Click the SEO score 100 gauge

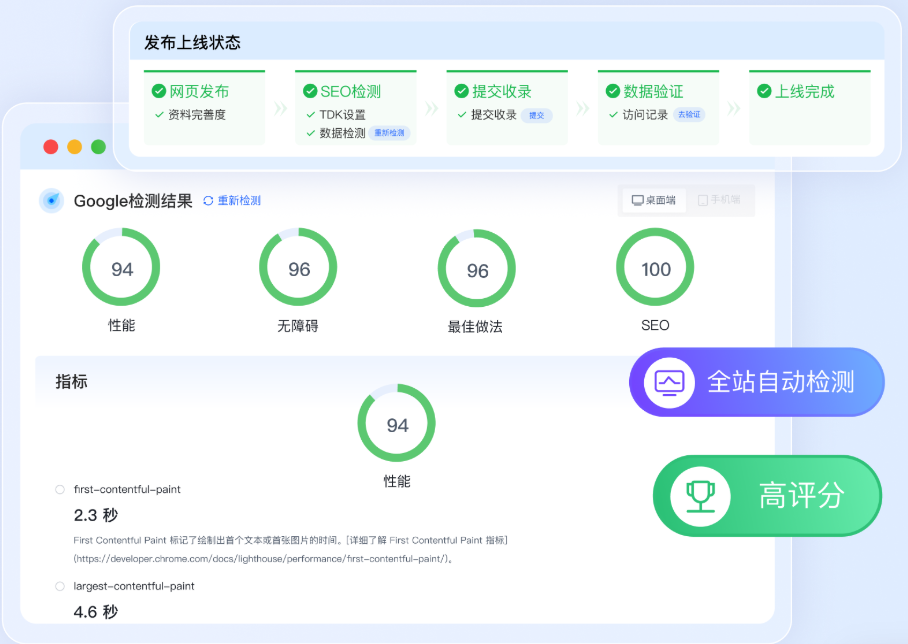click(655, 268)
